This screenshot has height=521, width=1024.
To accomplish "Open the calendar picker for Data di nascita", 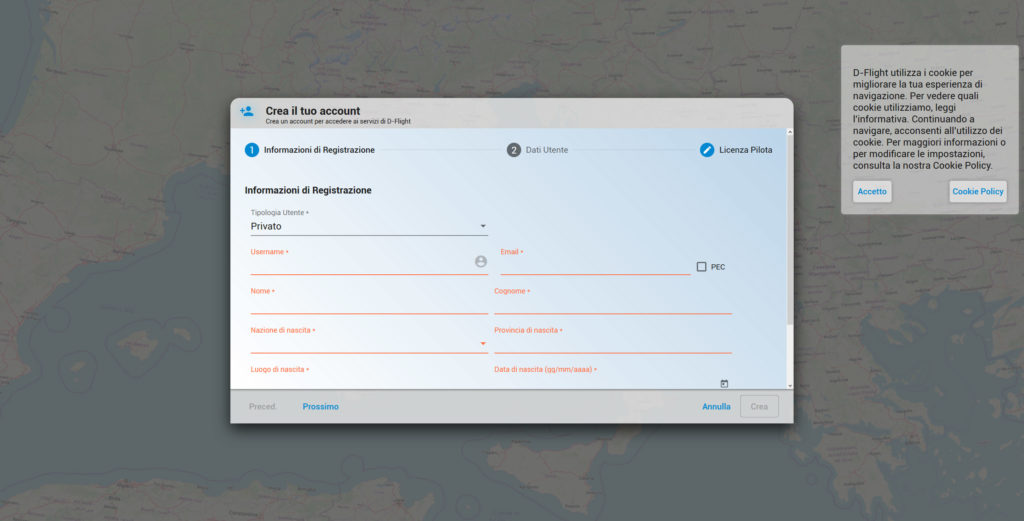I will point(724,384).
